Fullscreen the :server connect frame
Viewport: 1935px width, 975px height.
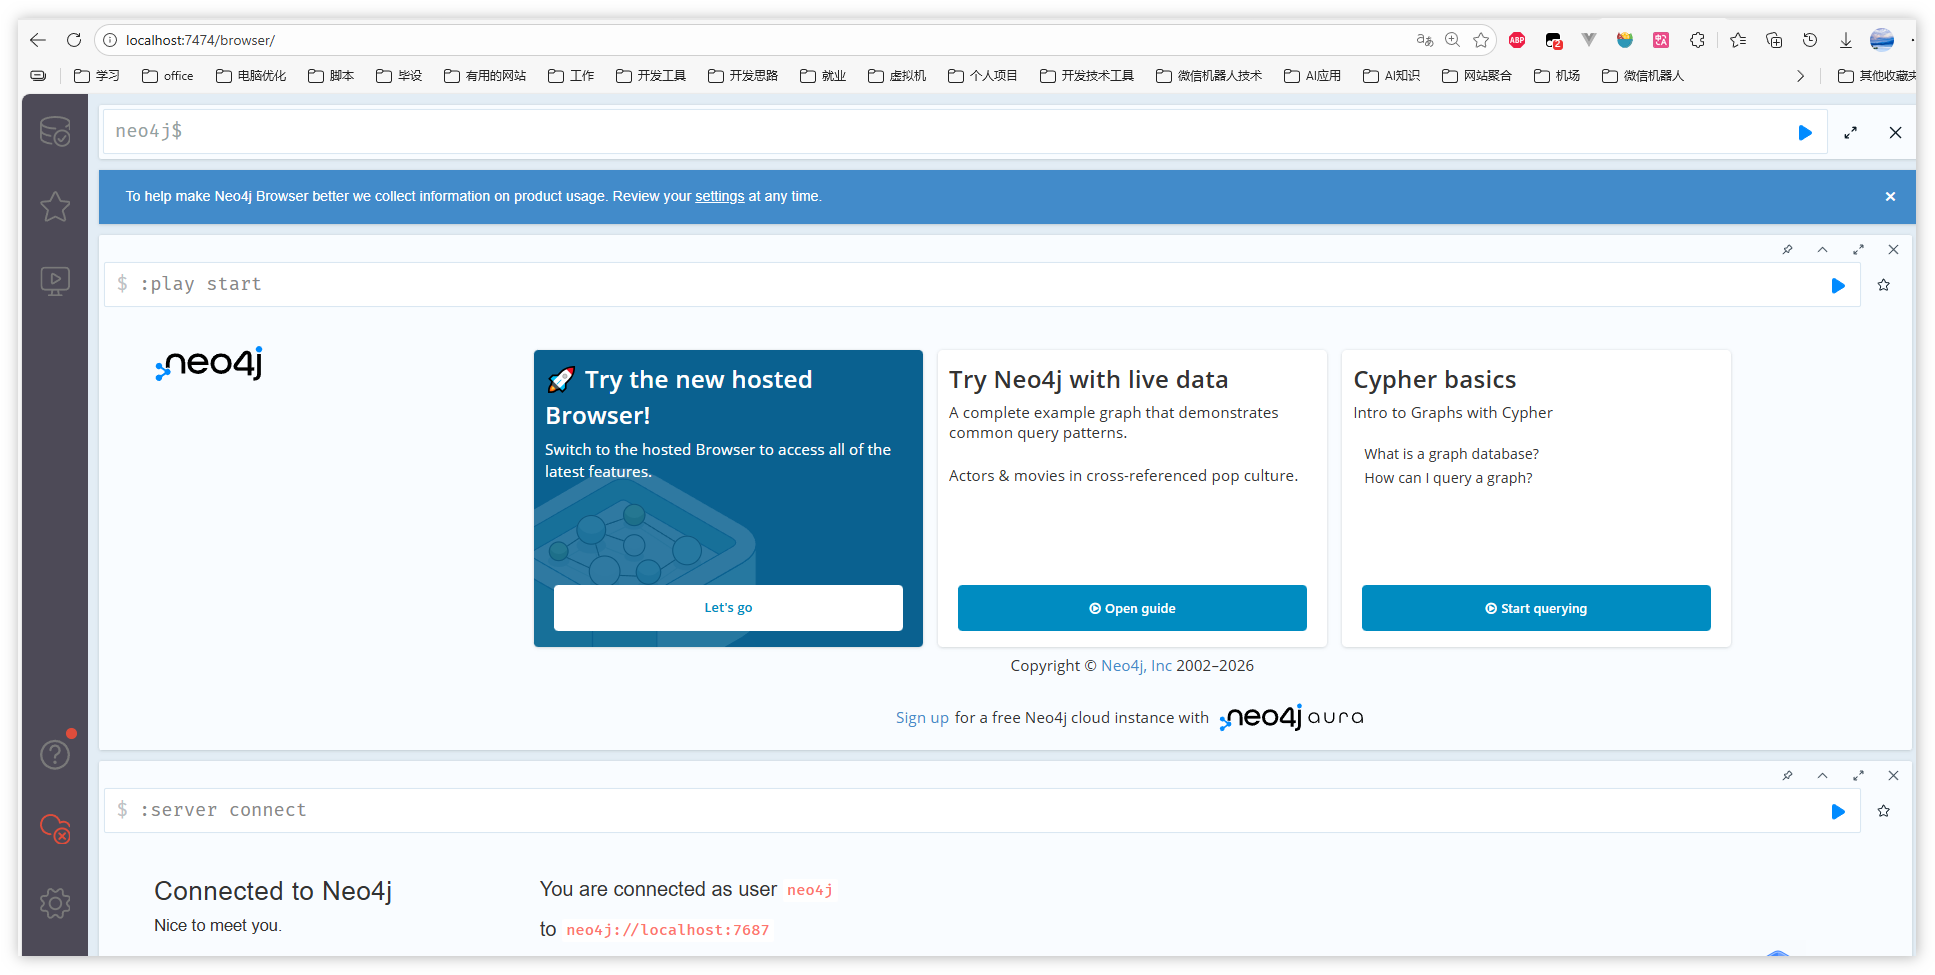pos(1858,775)
